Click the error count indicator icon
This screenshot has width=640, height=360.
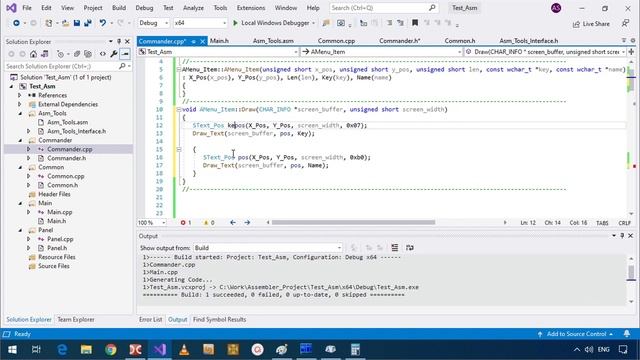coord(183,223)
